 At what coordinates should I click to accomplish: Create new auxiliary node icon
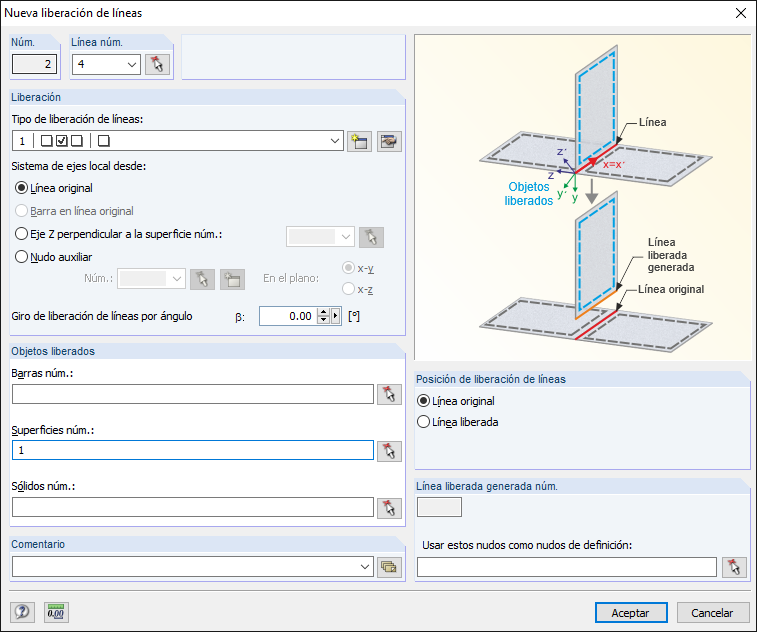pos(232,280)
